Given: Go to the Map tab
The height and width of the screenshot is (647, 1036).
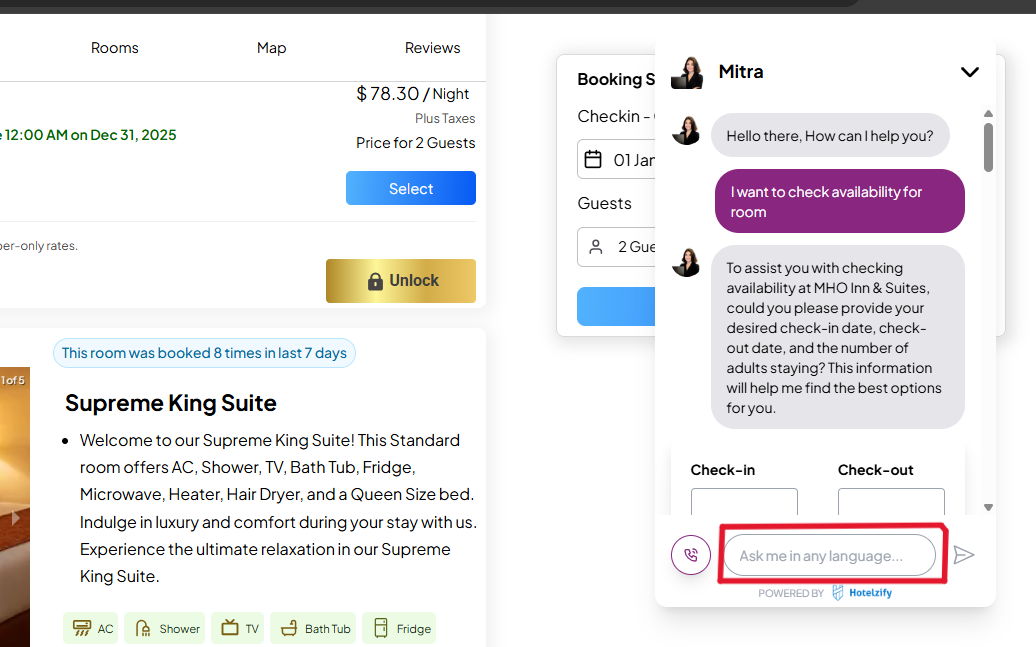Looking at the screenshot, I should point(271,48).
